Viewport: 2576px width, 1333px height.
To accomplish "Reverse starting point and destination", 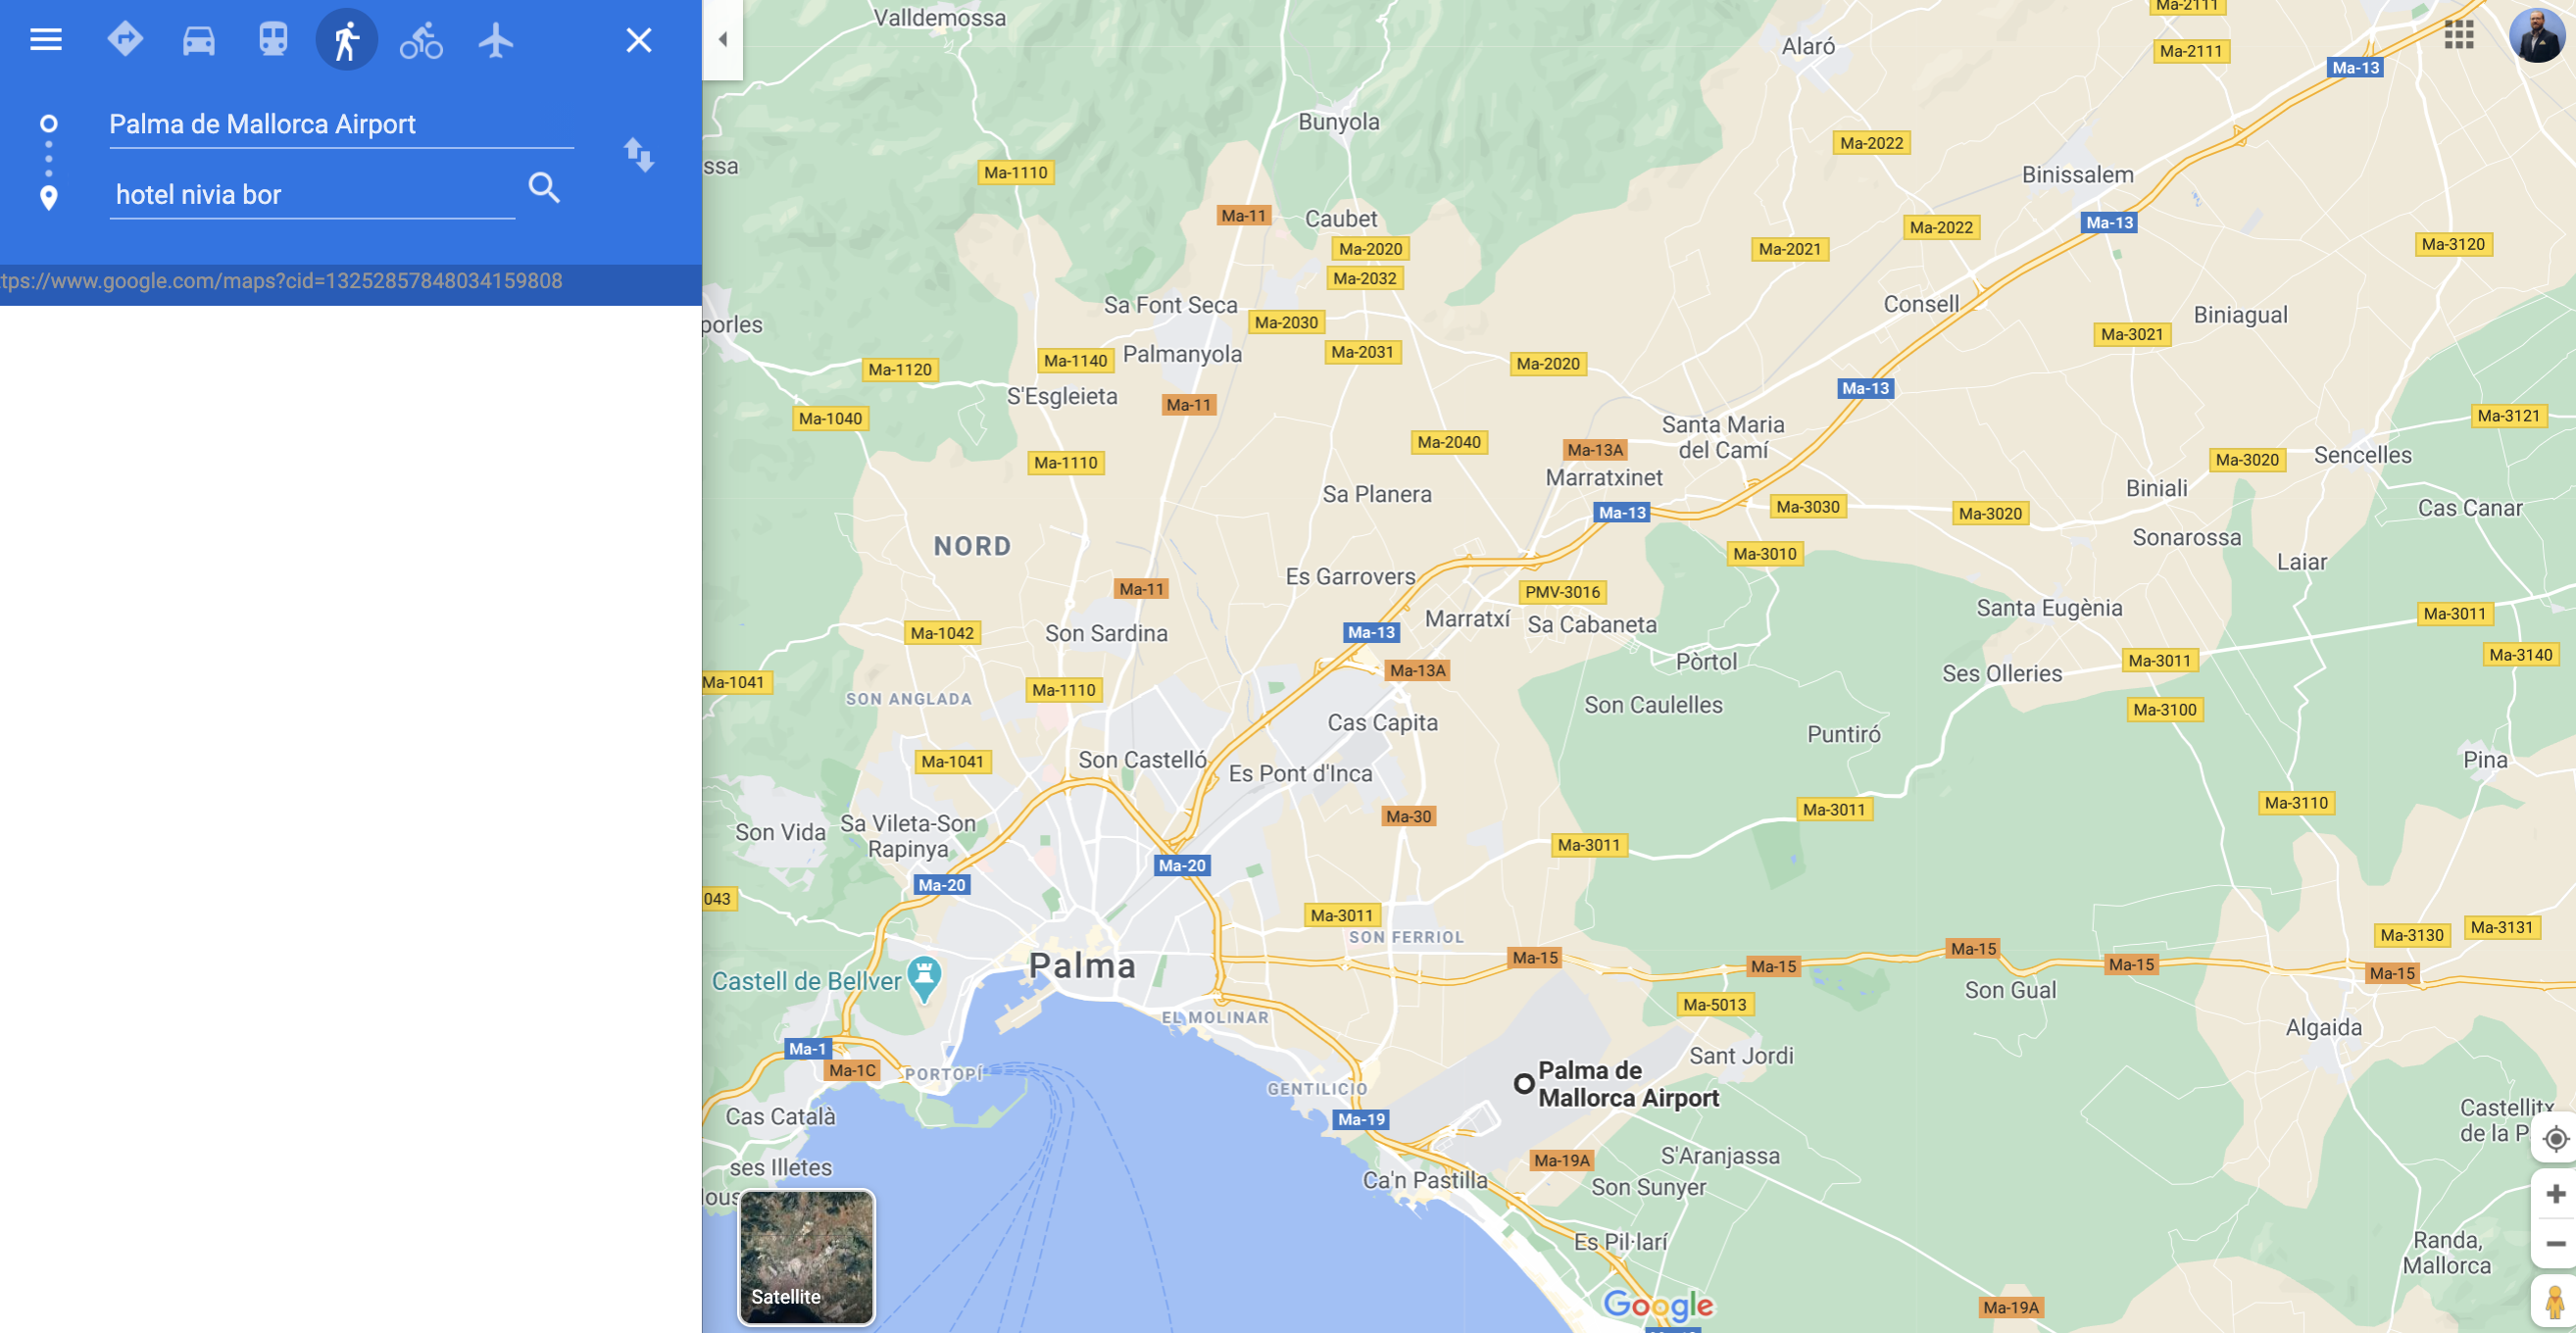I will tap(638, 155).
